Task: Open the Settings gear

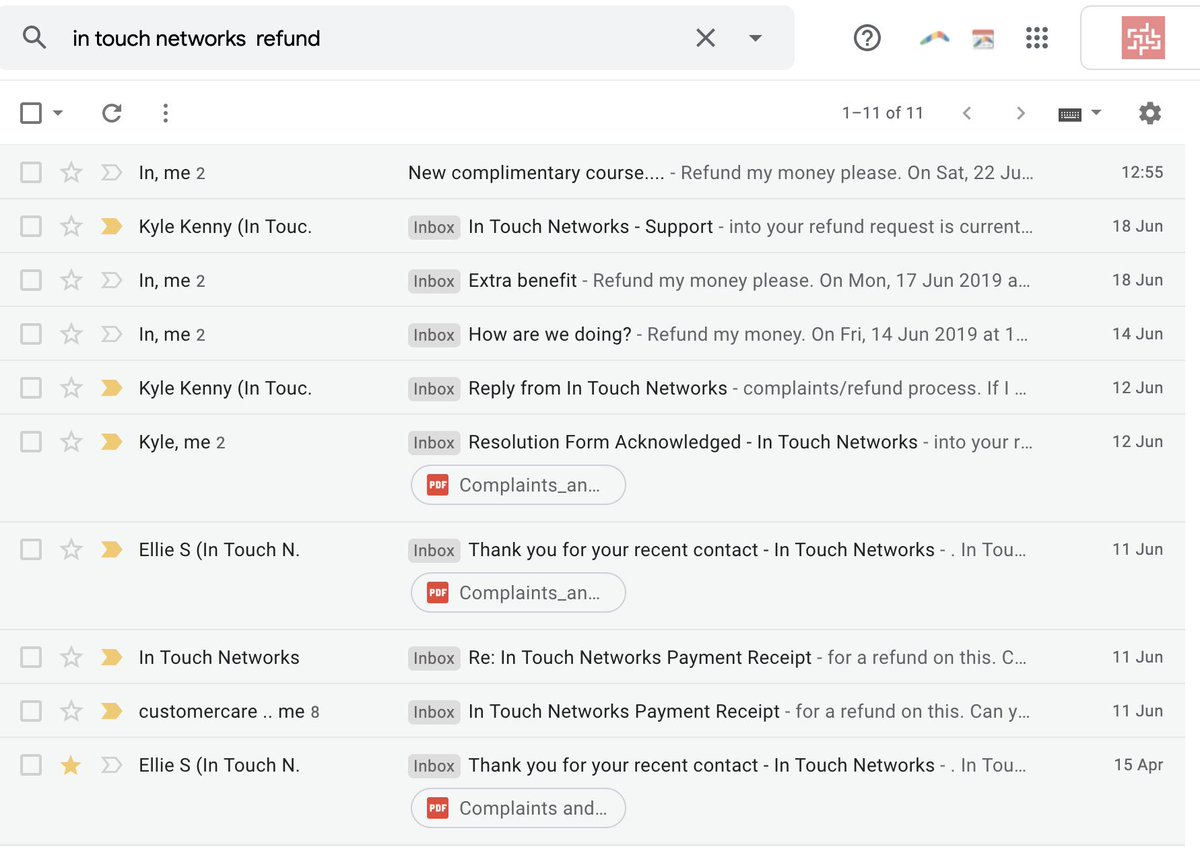Action: [x=1150, y=113]
